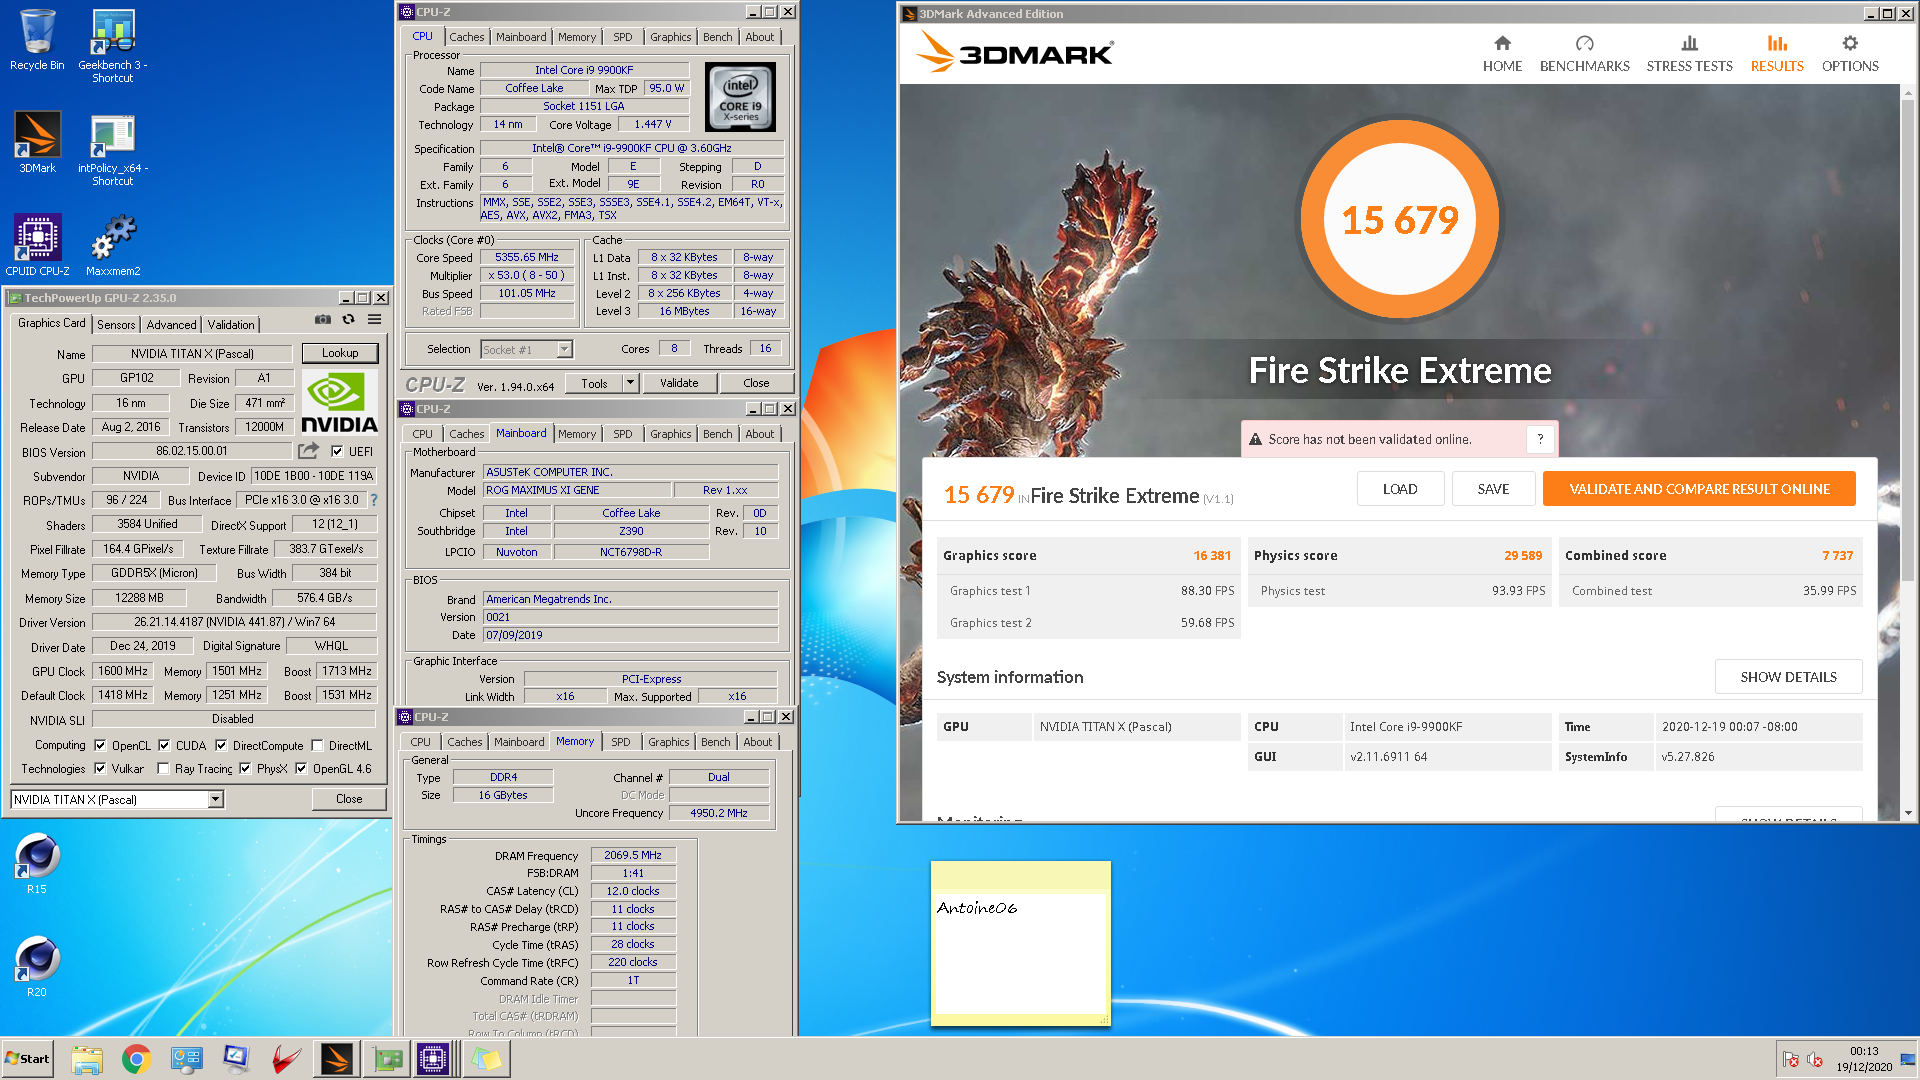The height and width of the screenshot is (1080, 1920).
Task: Take a GPU-Z screenshot with the camera icon
Action: point(323,319)
